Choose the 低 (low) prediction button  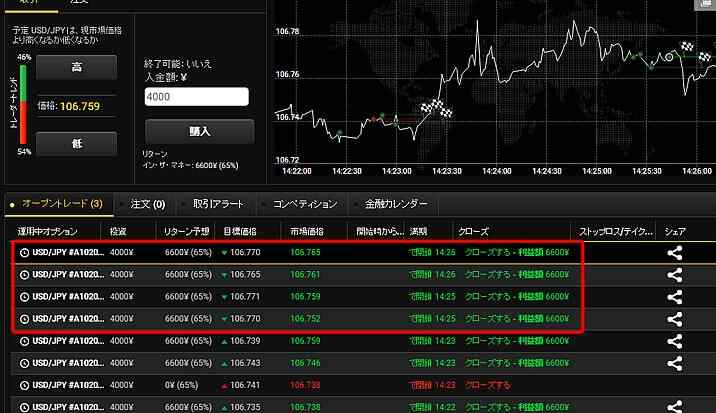[76, 144]
